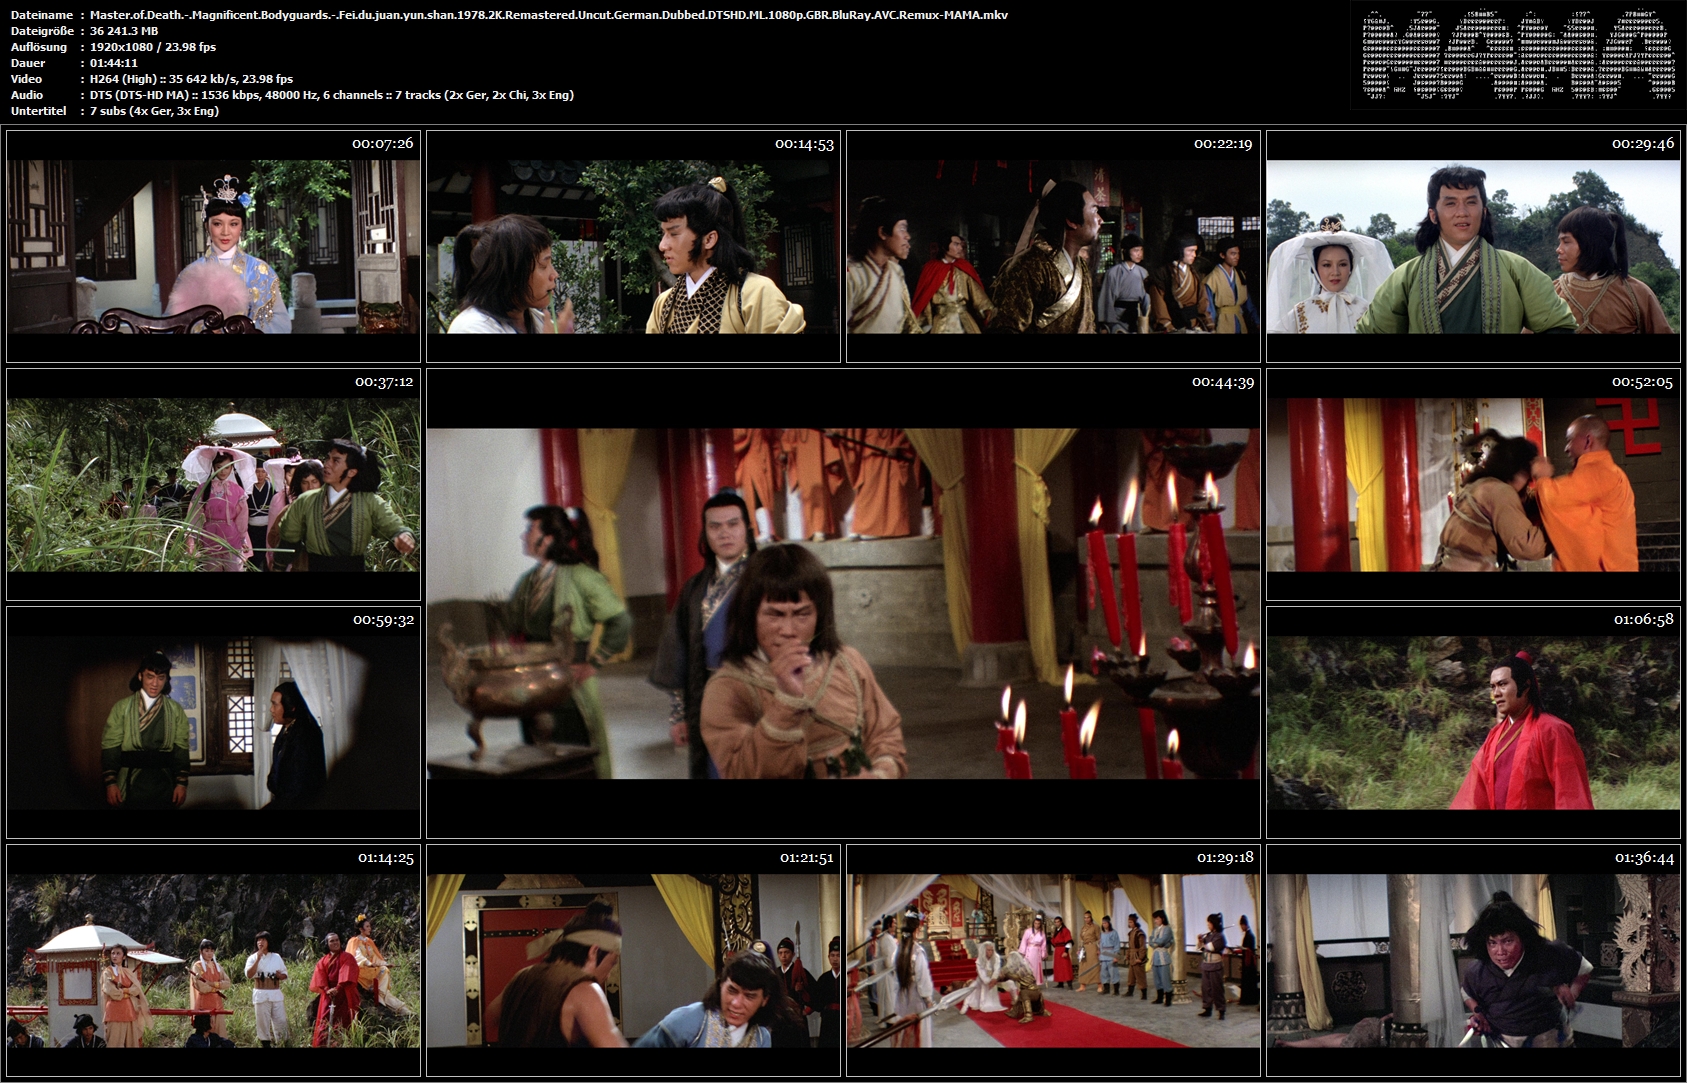Click the 00:07:26 timestamp text
This screenshot has width=1687, height=1083.
click(382, 144)
